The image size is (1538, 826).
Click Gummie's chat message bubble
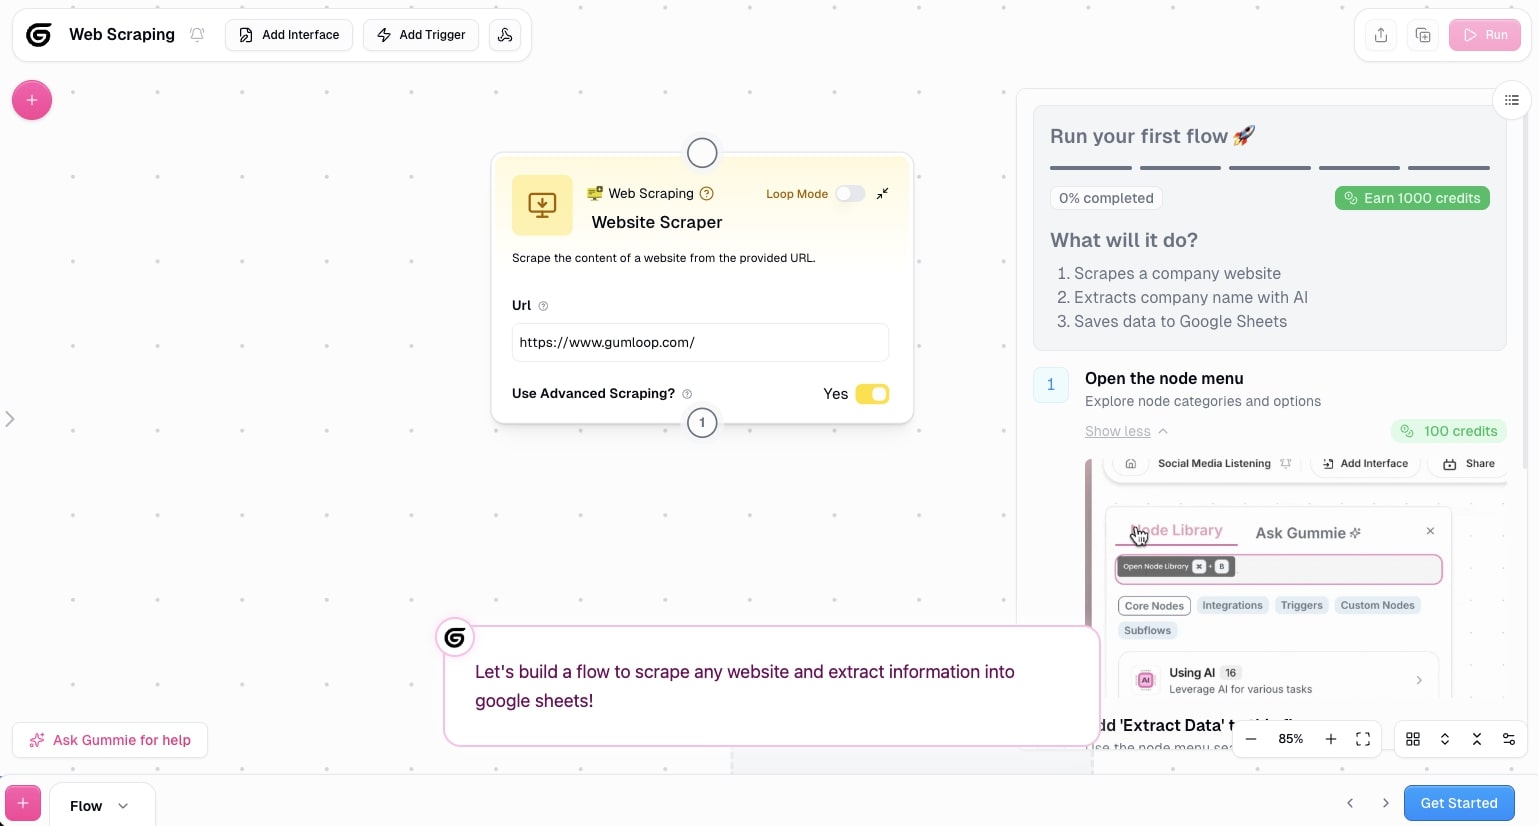click(x=772, y=686)
